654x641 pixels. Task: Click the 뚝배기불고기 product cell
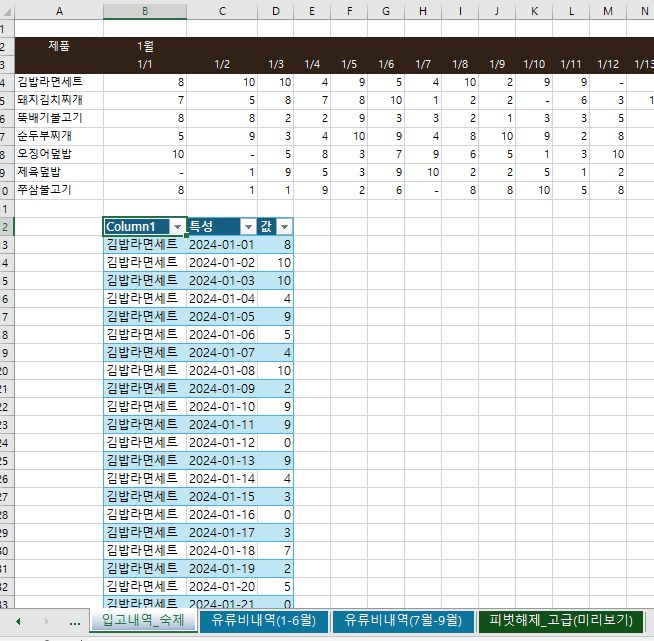tap(59, 118)
